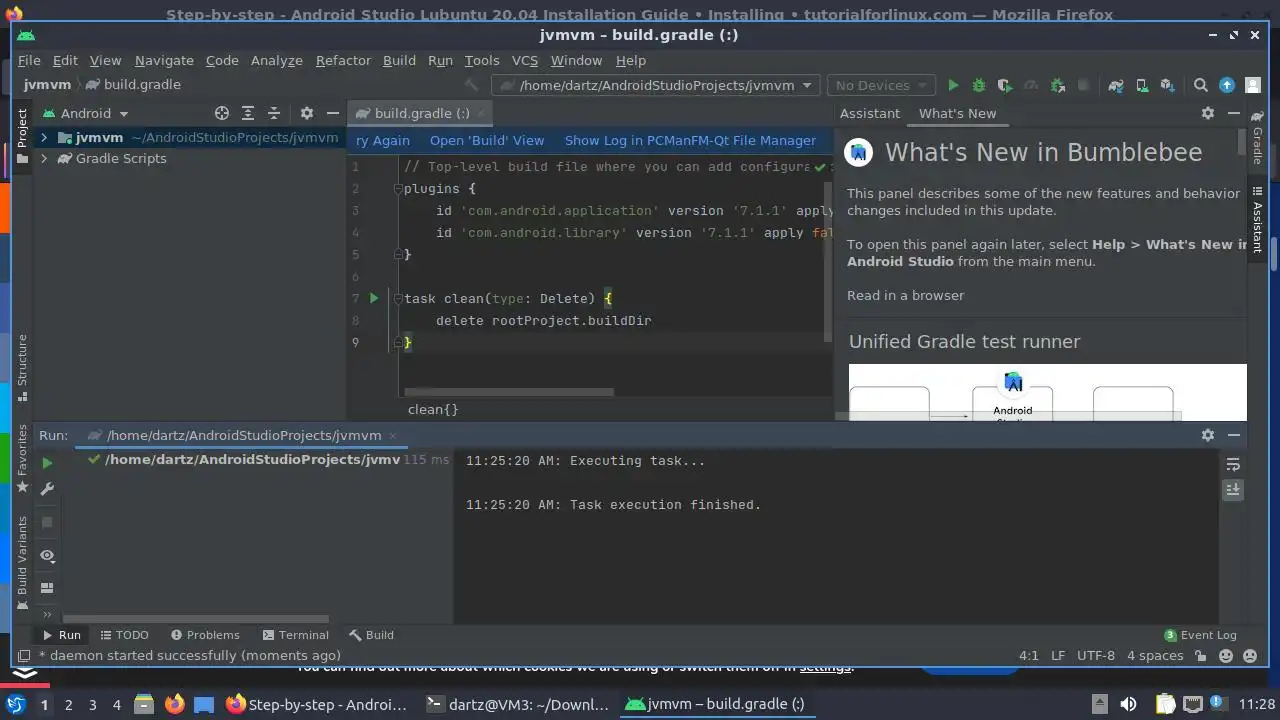Open SDK Manager icon in toolbar

1166,85
